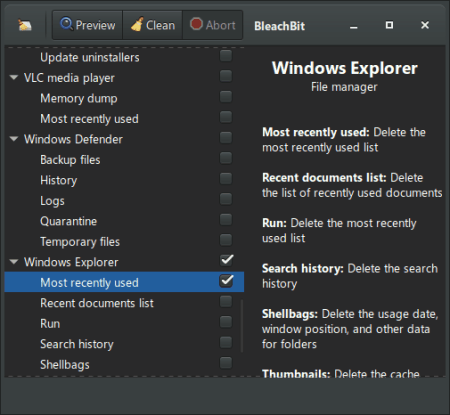Uncheck the Windows Explorer group checkbox

click(x=226, y=260)
